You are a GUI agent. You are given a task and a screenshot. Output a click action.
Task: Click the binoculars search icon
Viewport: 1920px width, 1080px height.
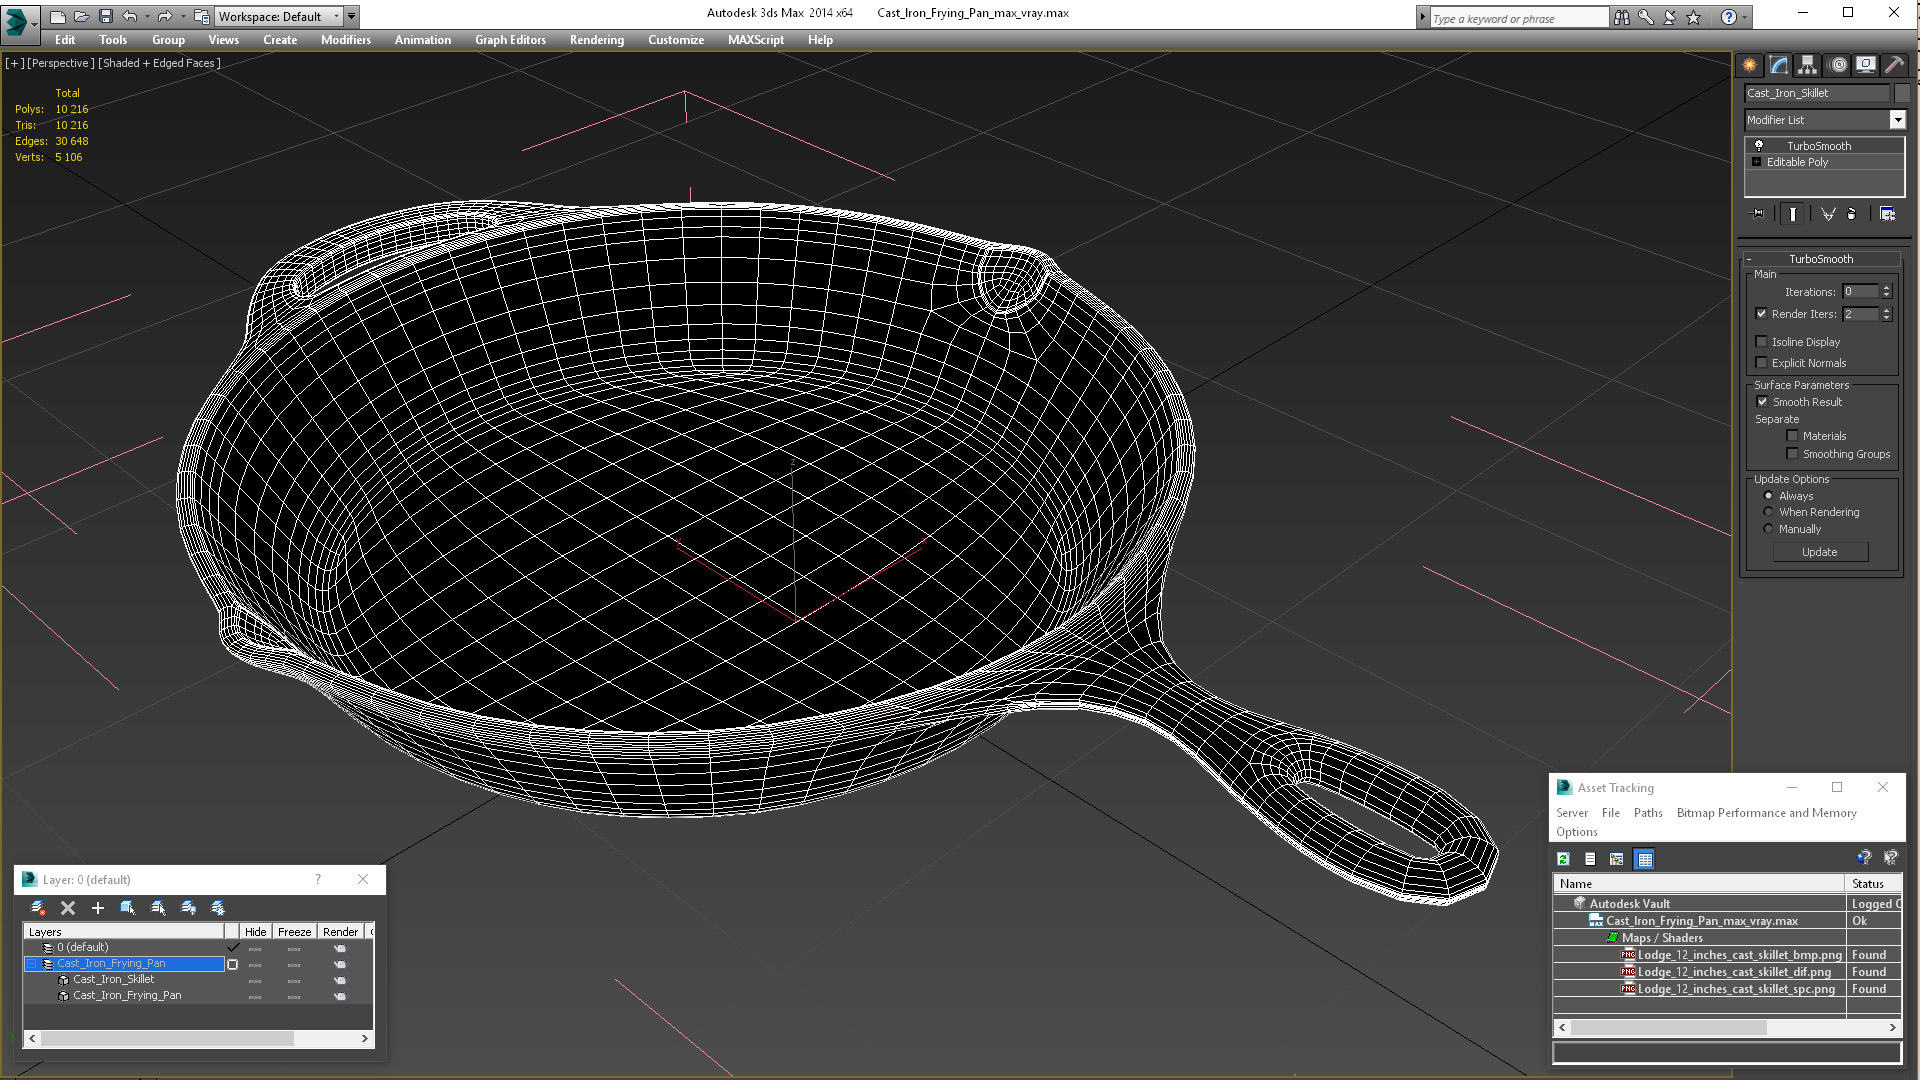point(1621,17)
